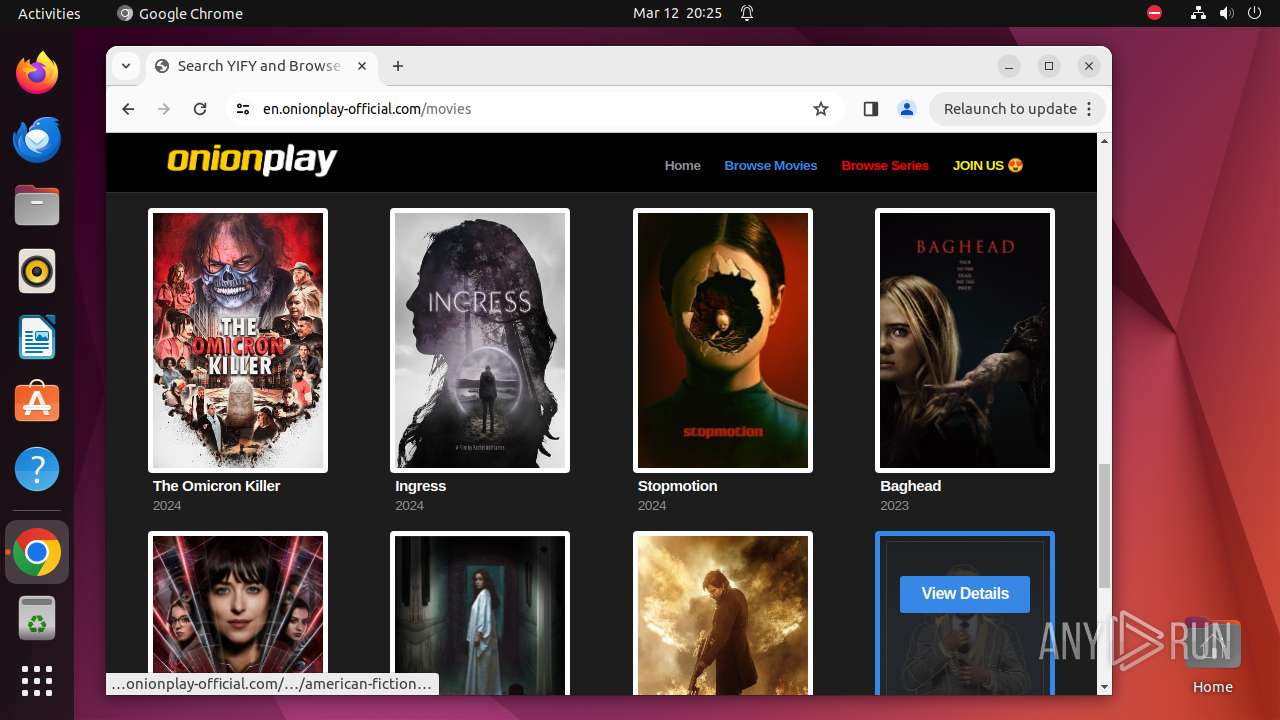Open the clock showing Mar 12 20:25
The image size is (1280, 720).
click(677, 13)
